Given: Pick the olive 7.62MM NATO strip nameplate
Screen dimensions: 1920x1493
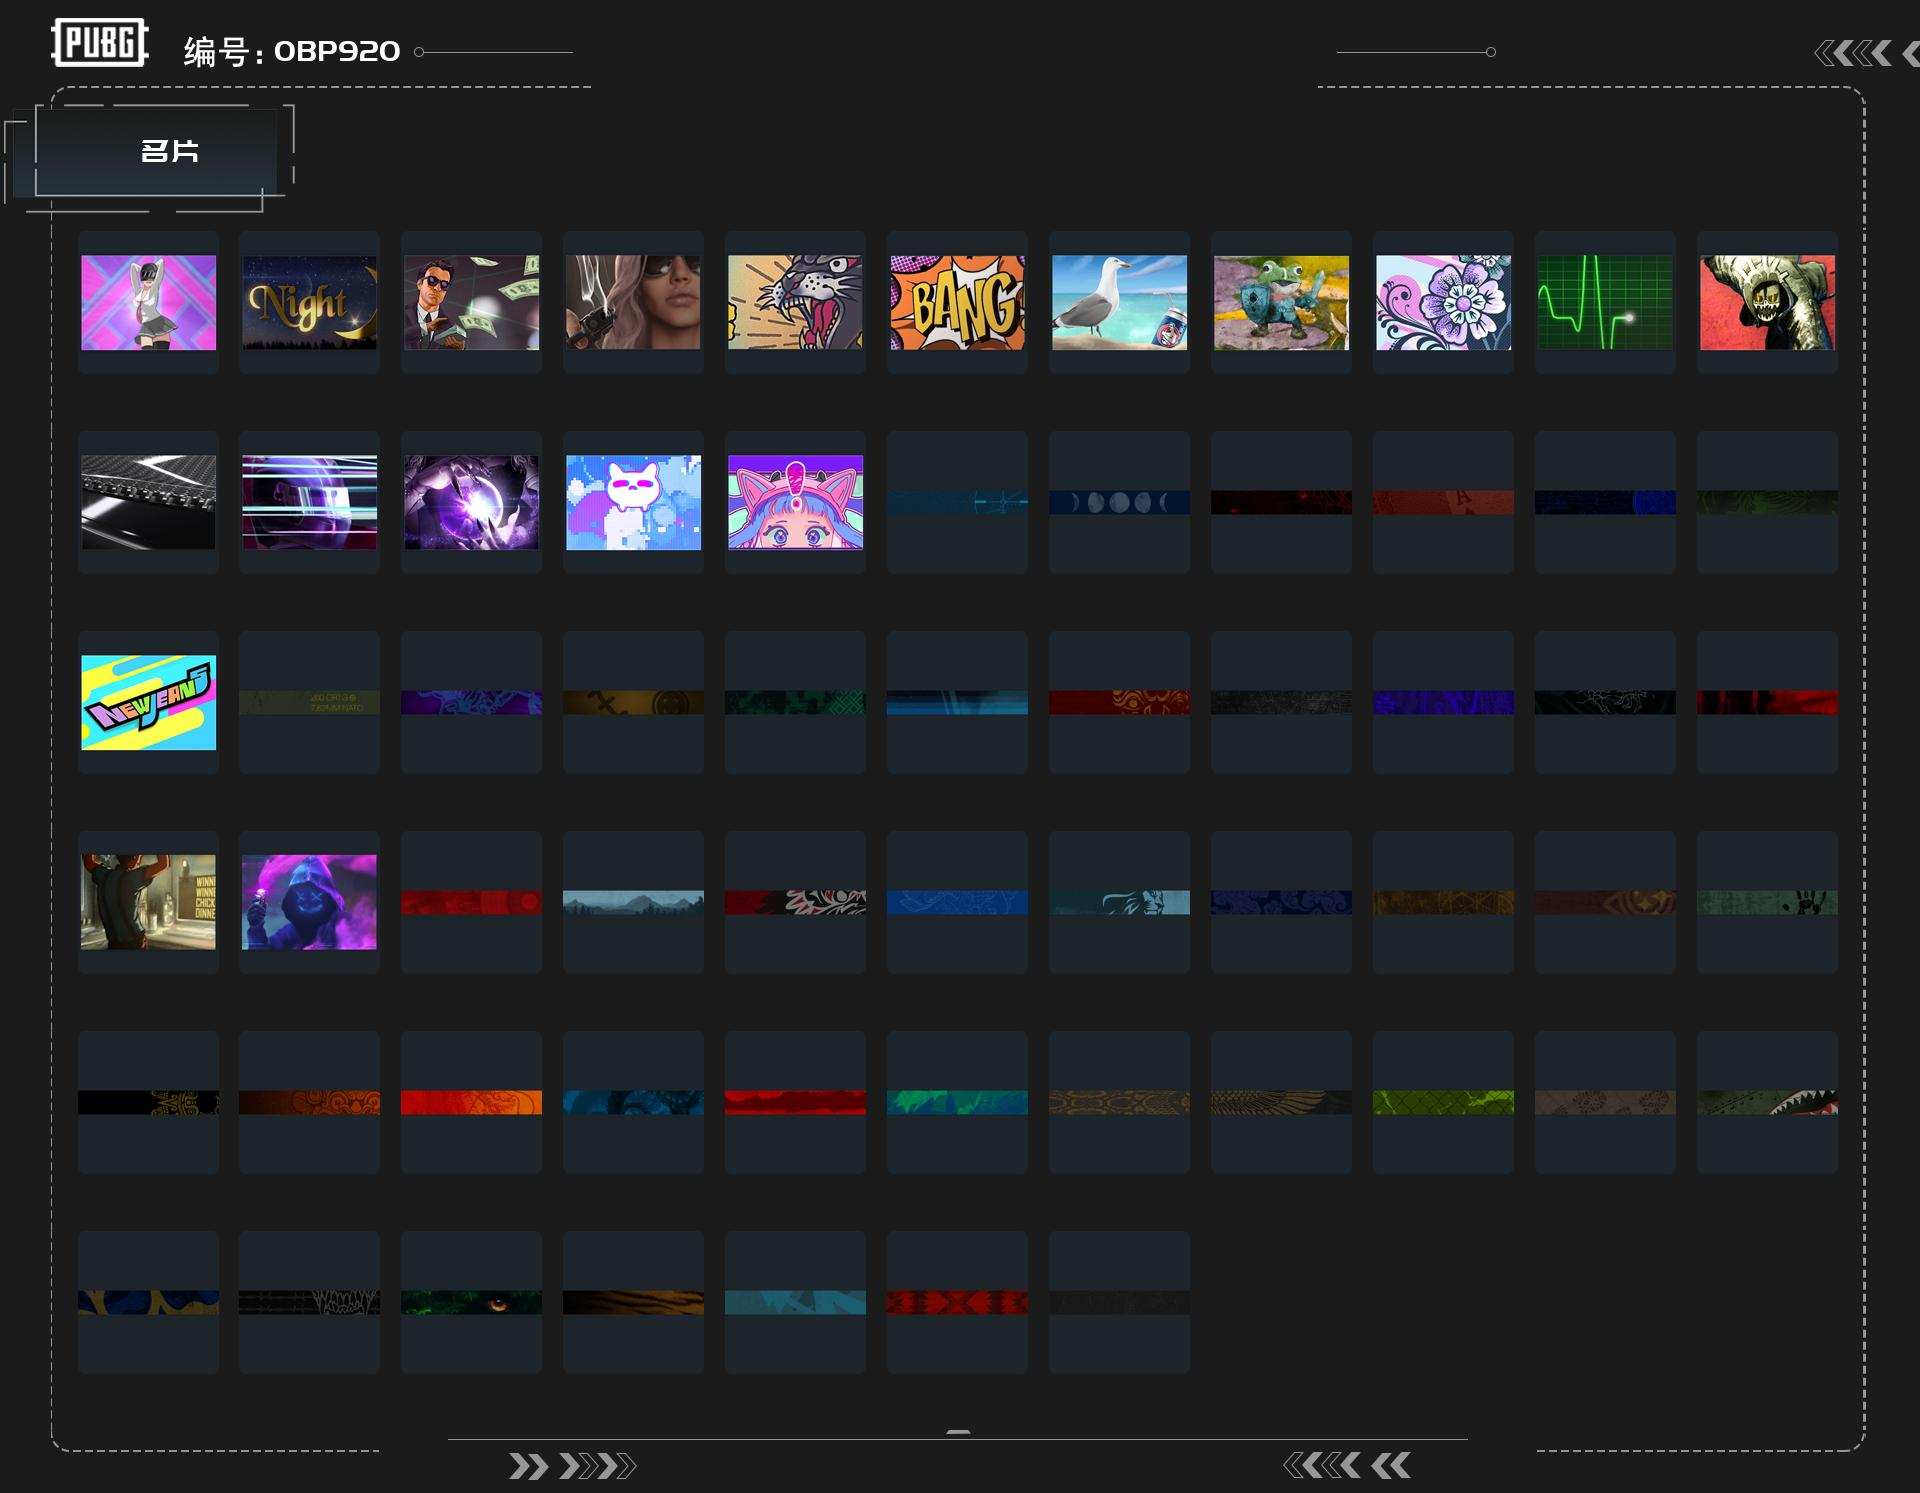Looking at the screenshot, I should [310, 702].
